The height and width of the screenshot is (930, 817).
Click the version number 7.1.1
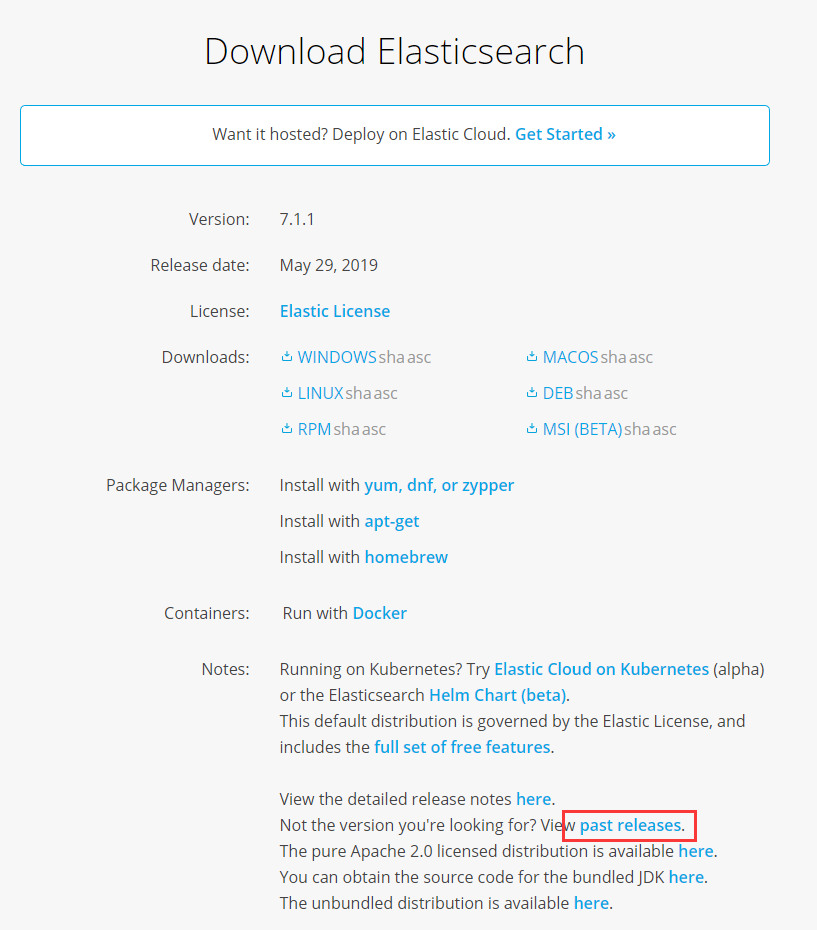297,219
